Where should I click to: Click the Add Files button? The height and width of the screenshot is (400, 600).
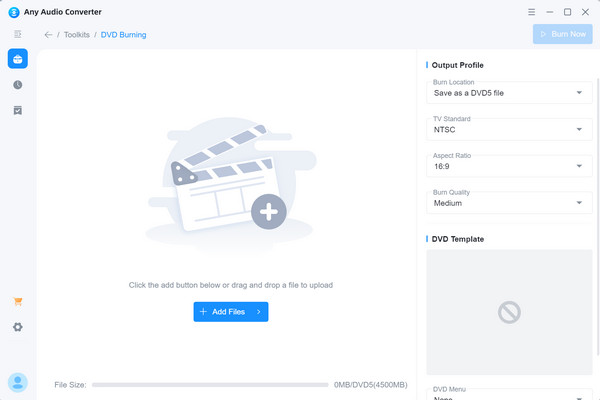[x=231, y=312]
